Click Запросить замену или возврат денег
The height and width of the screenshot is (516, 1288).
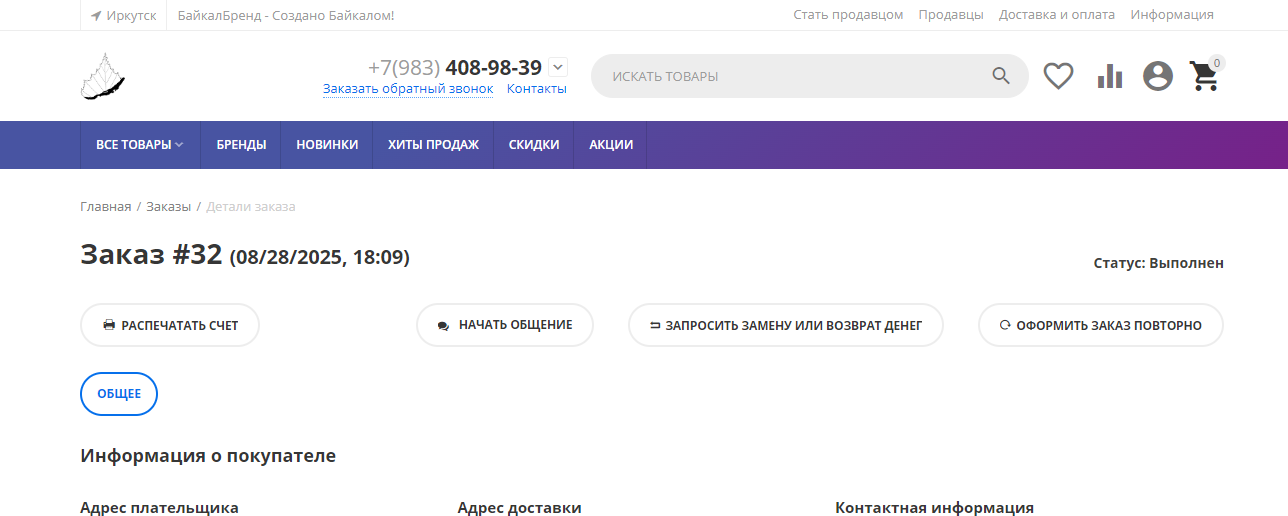[785, 325]
